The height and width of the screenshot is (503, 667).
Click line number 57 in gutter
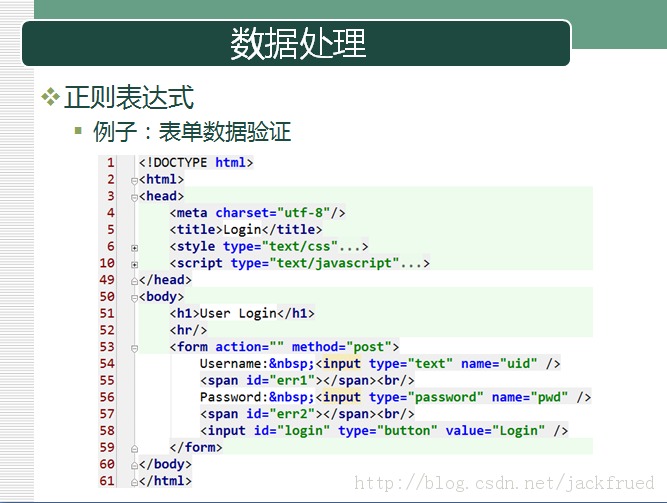click(x=107, y=414)
